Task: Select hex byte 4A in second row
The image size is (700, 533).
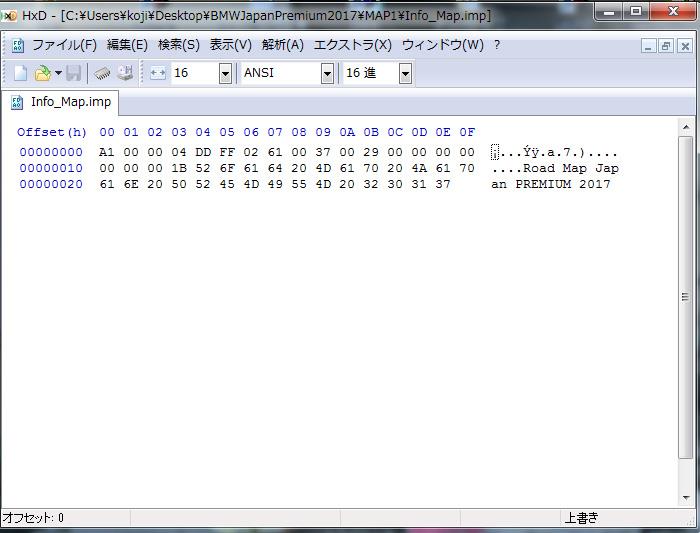Action: 419,168
